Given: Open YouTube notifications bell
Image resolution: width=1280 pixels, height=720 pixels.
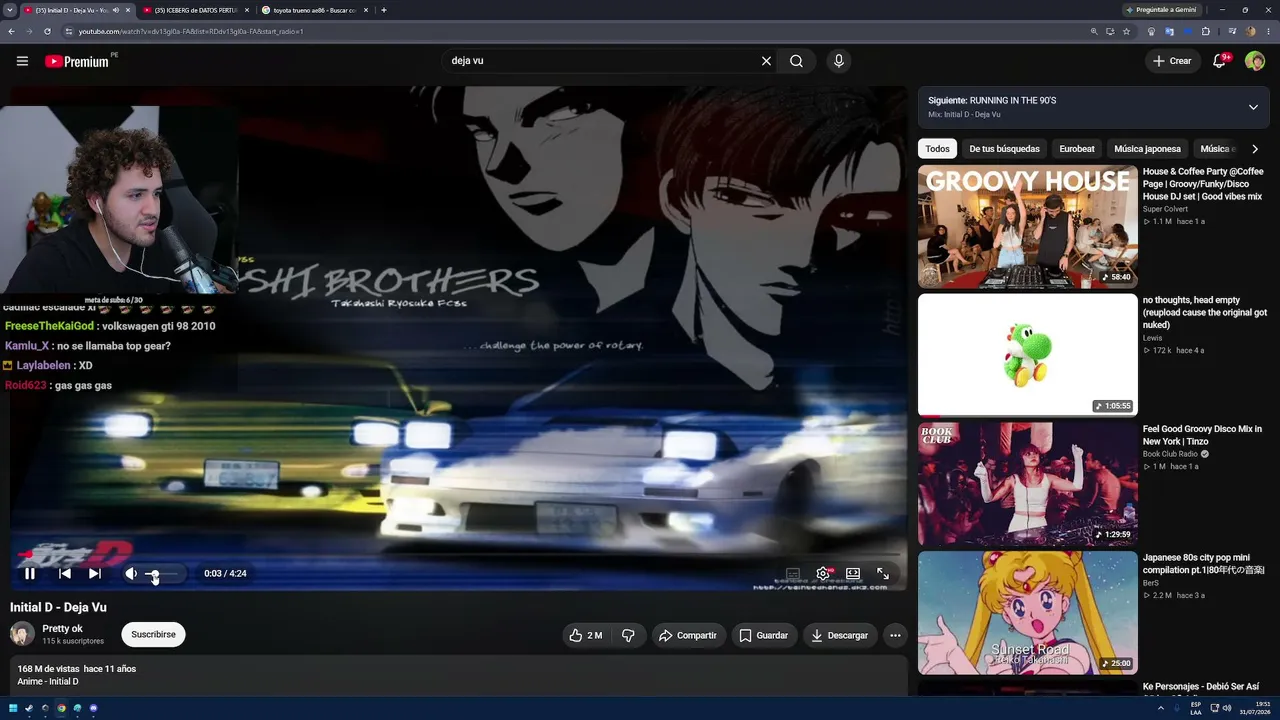Looking at the screenshot, I should 1220,61.
